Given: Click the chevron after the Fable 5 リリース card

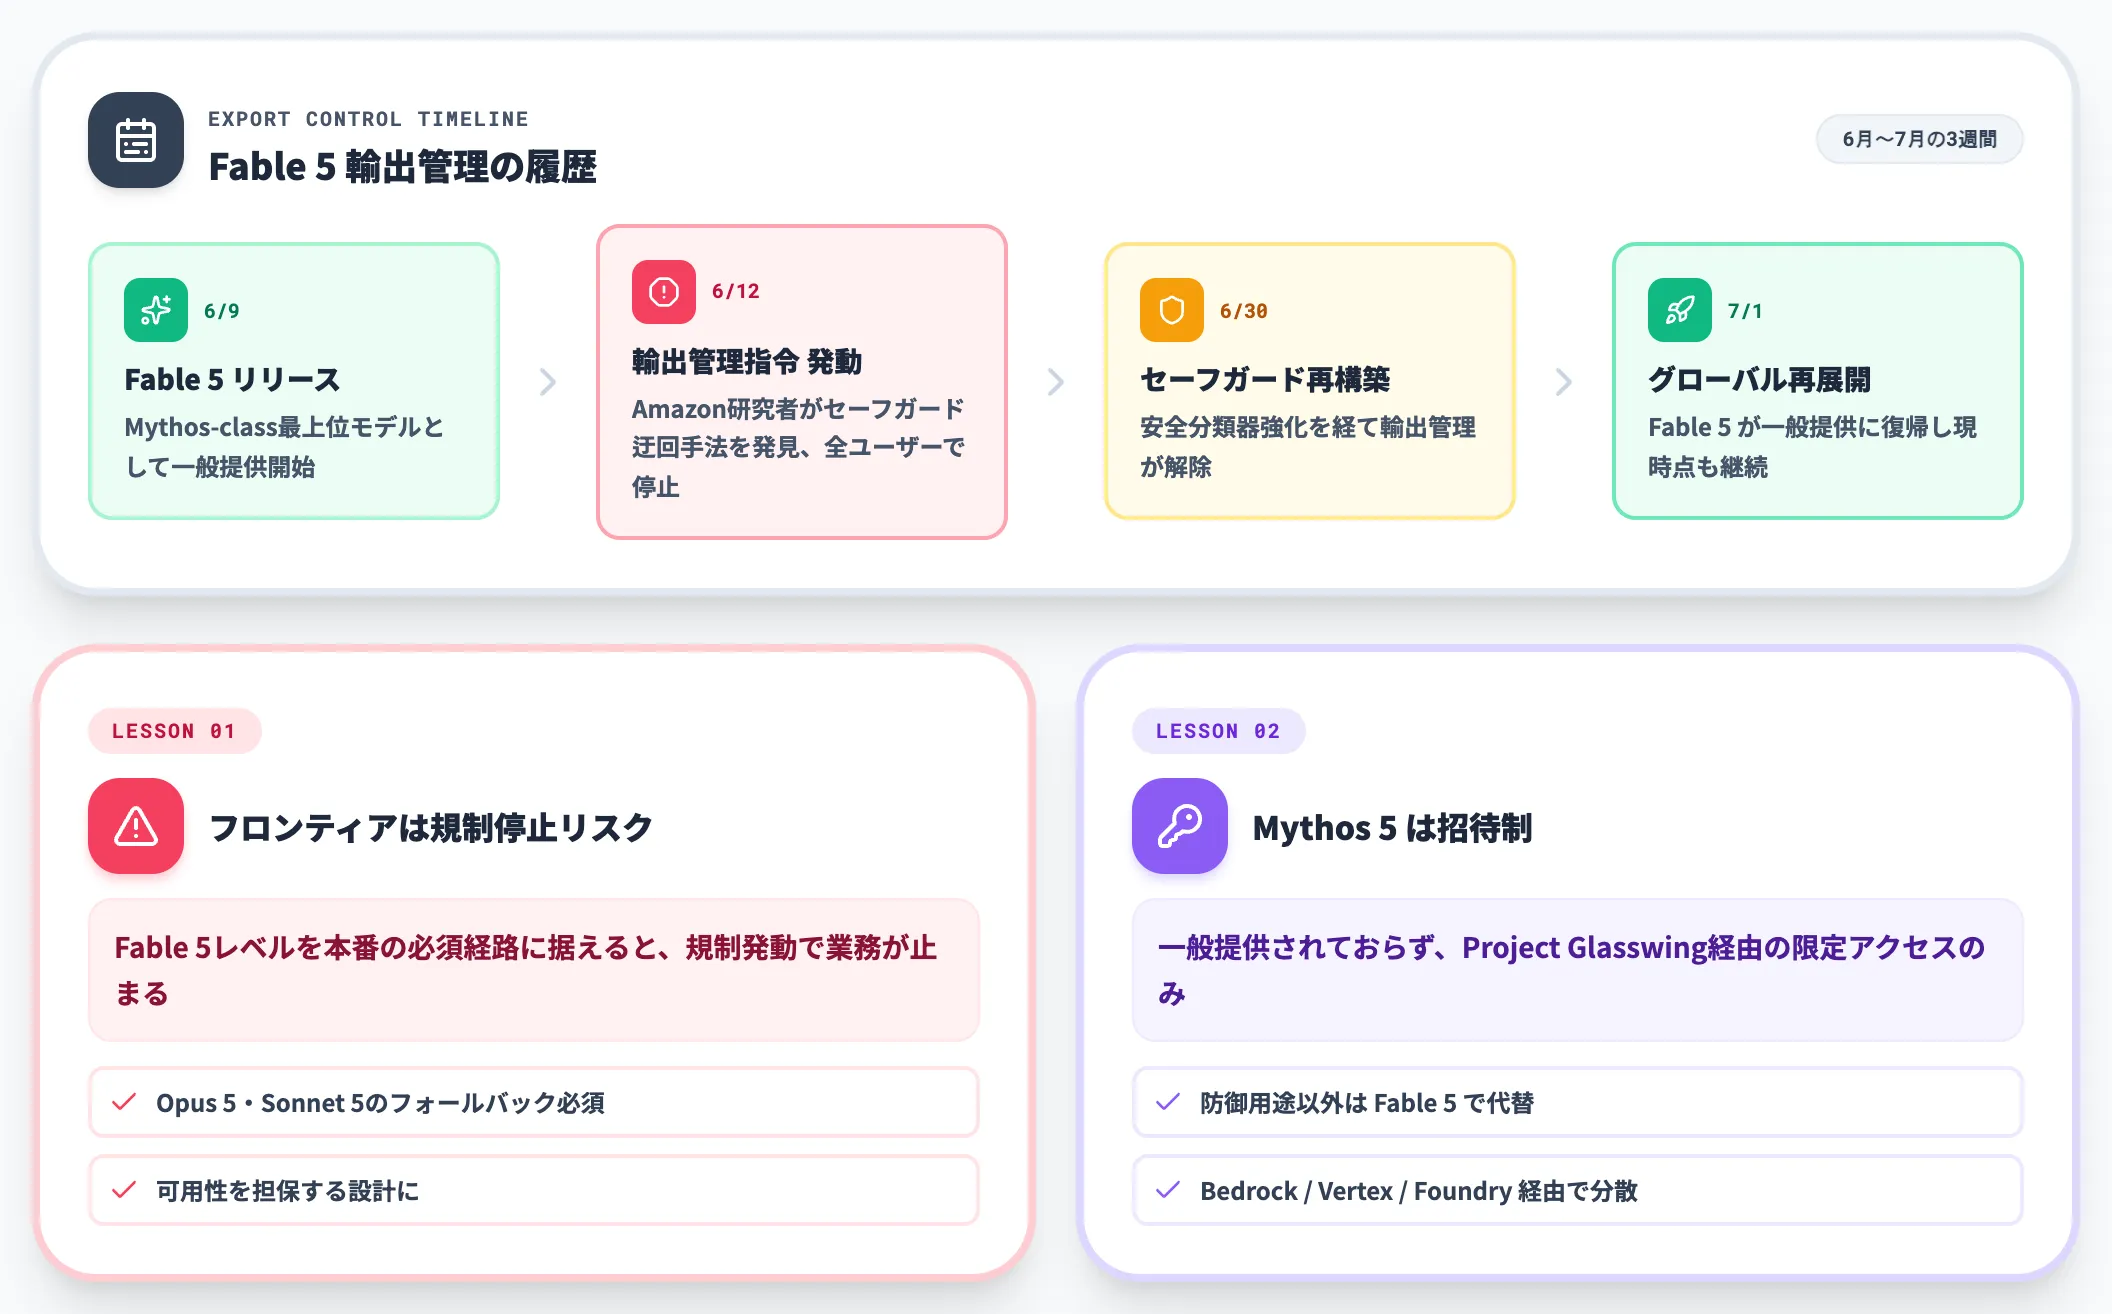Looking at the screenshot, I should coord(548,382).
